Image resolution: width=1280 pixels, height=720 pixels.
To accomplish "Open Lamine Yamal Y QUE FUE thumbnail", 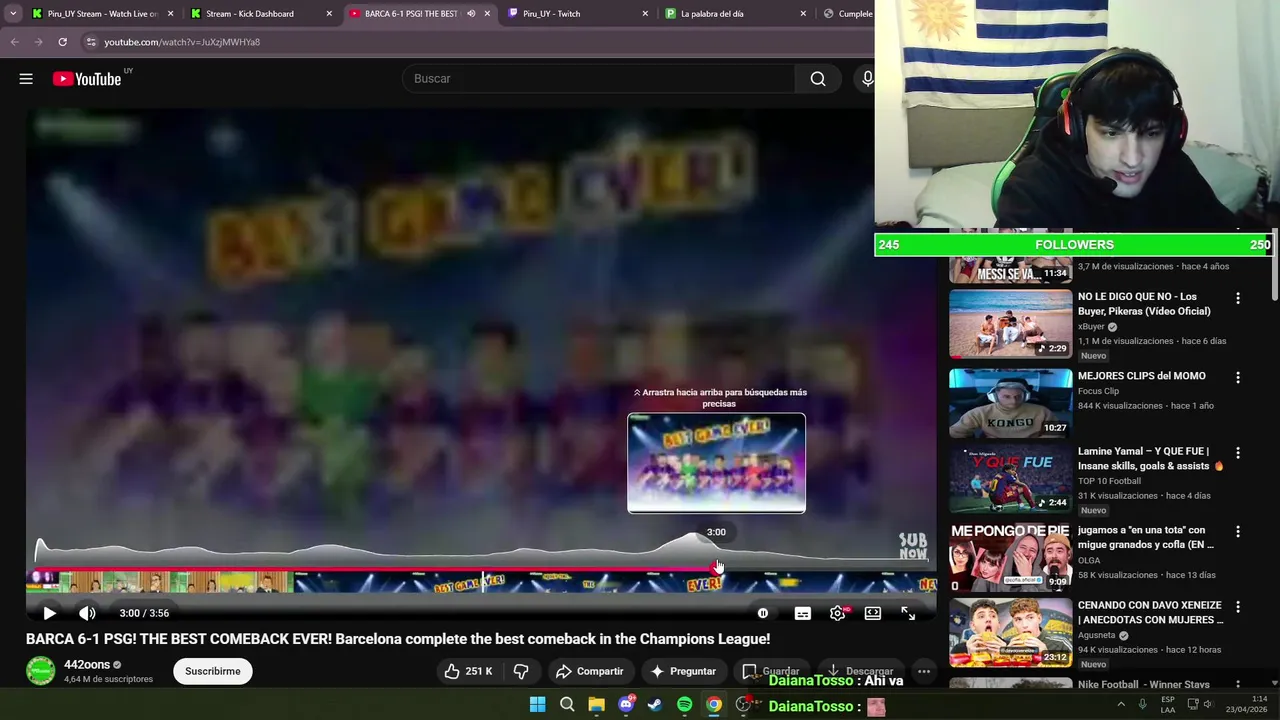I will 1010,479.
